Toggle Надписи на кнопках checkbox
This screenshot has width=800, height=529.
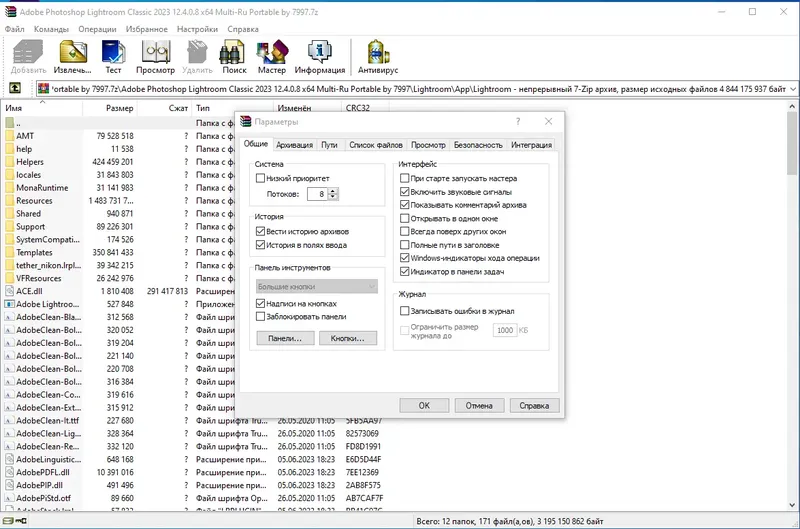[260, 304]
